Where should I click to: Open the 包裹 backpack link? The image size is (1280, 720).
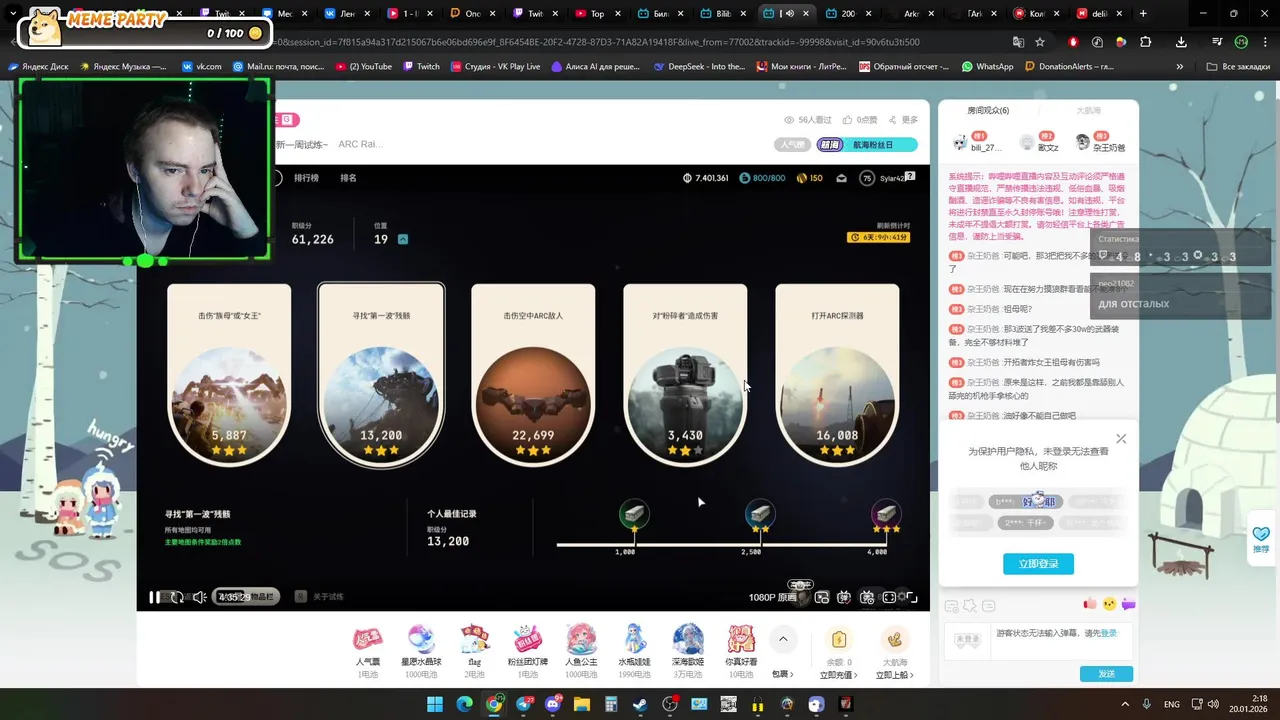click(x=783, y=674)
